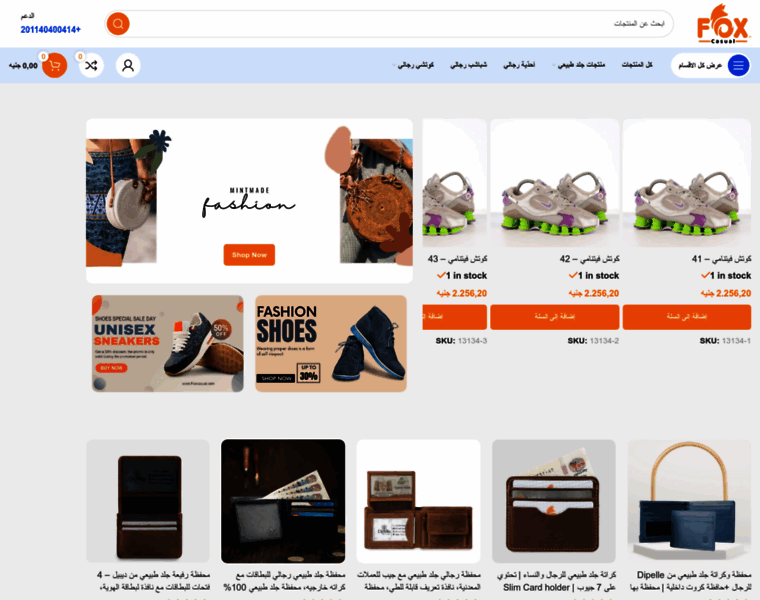Viewport: 760px width, 600px height.
Task: Add the size 42 sneaker to cart
Action: [554, 316]
